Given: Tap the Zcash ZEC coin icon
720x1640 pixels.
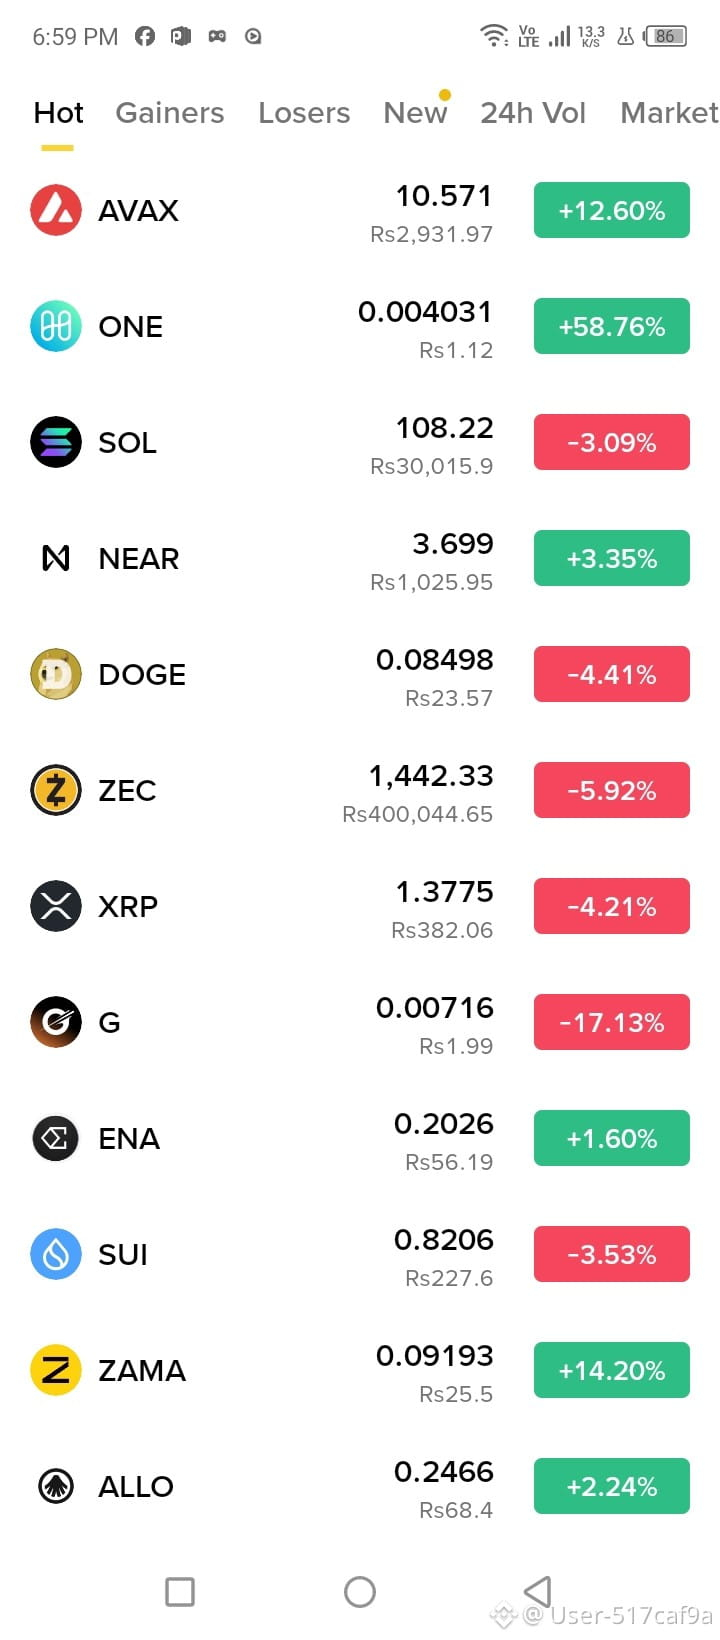Looking at the screenshot, I should (56, 790).
